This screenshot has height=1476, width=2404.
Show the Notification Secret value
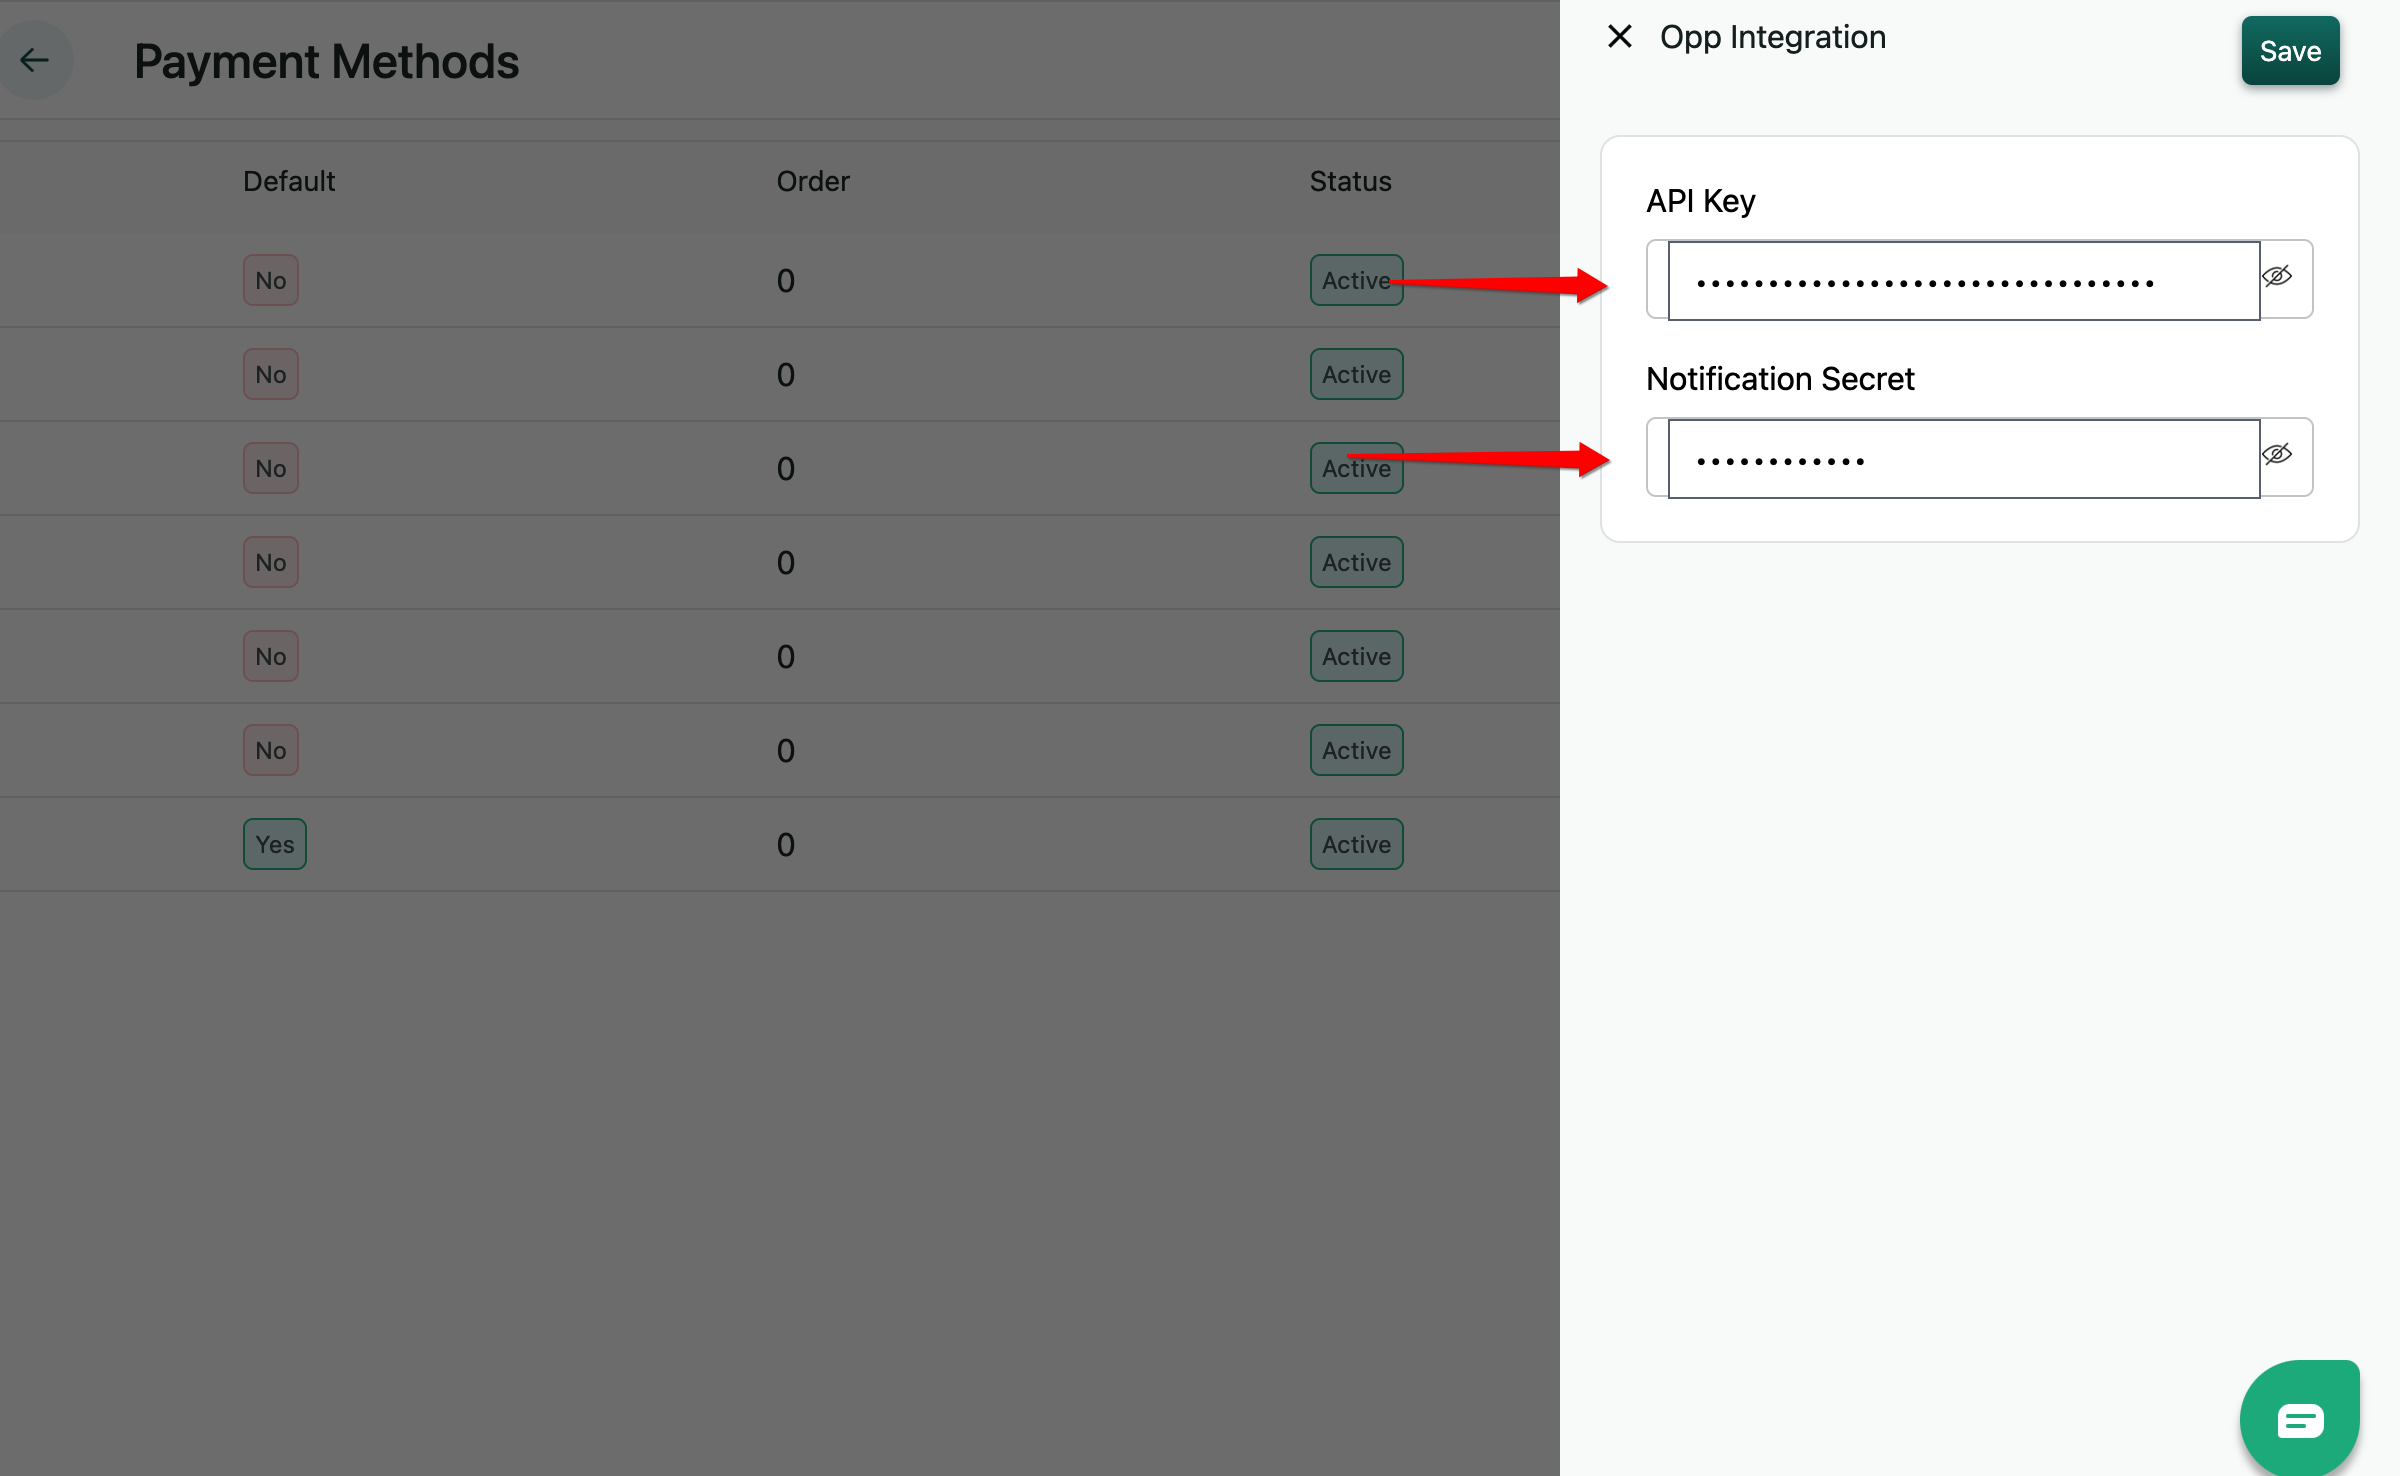coord(2277,455)
